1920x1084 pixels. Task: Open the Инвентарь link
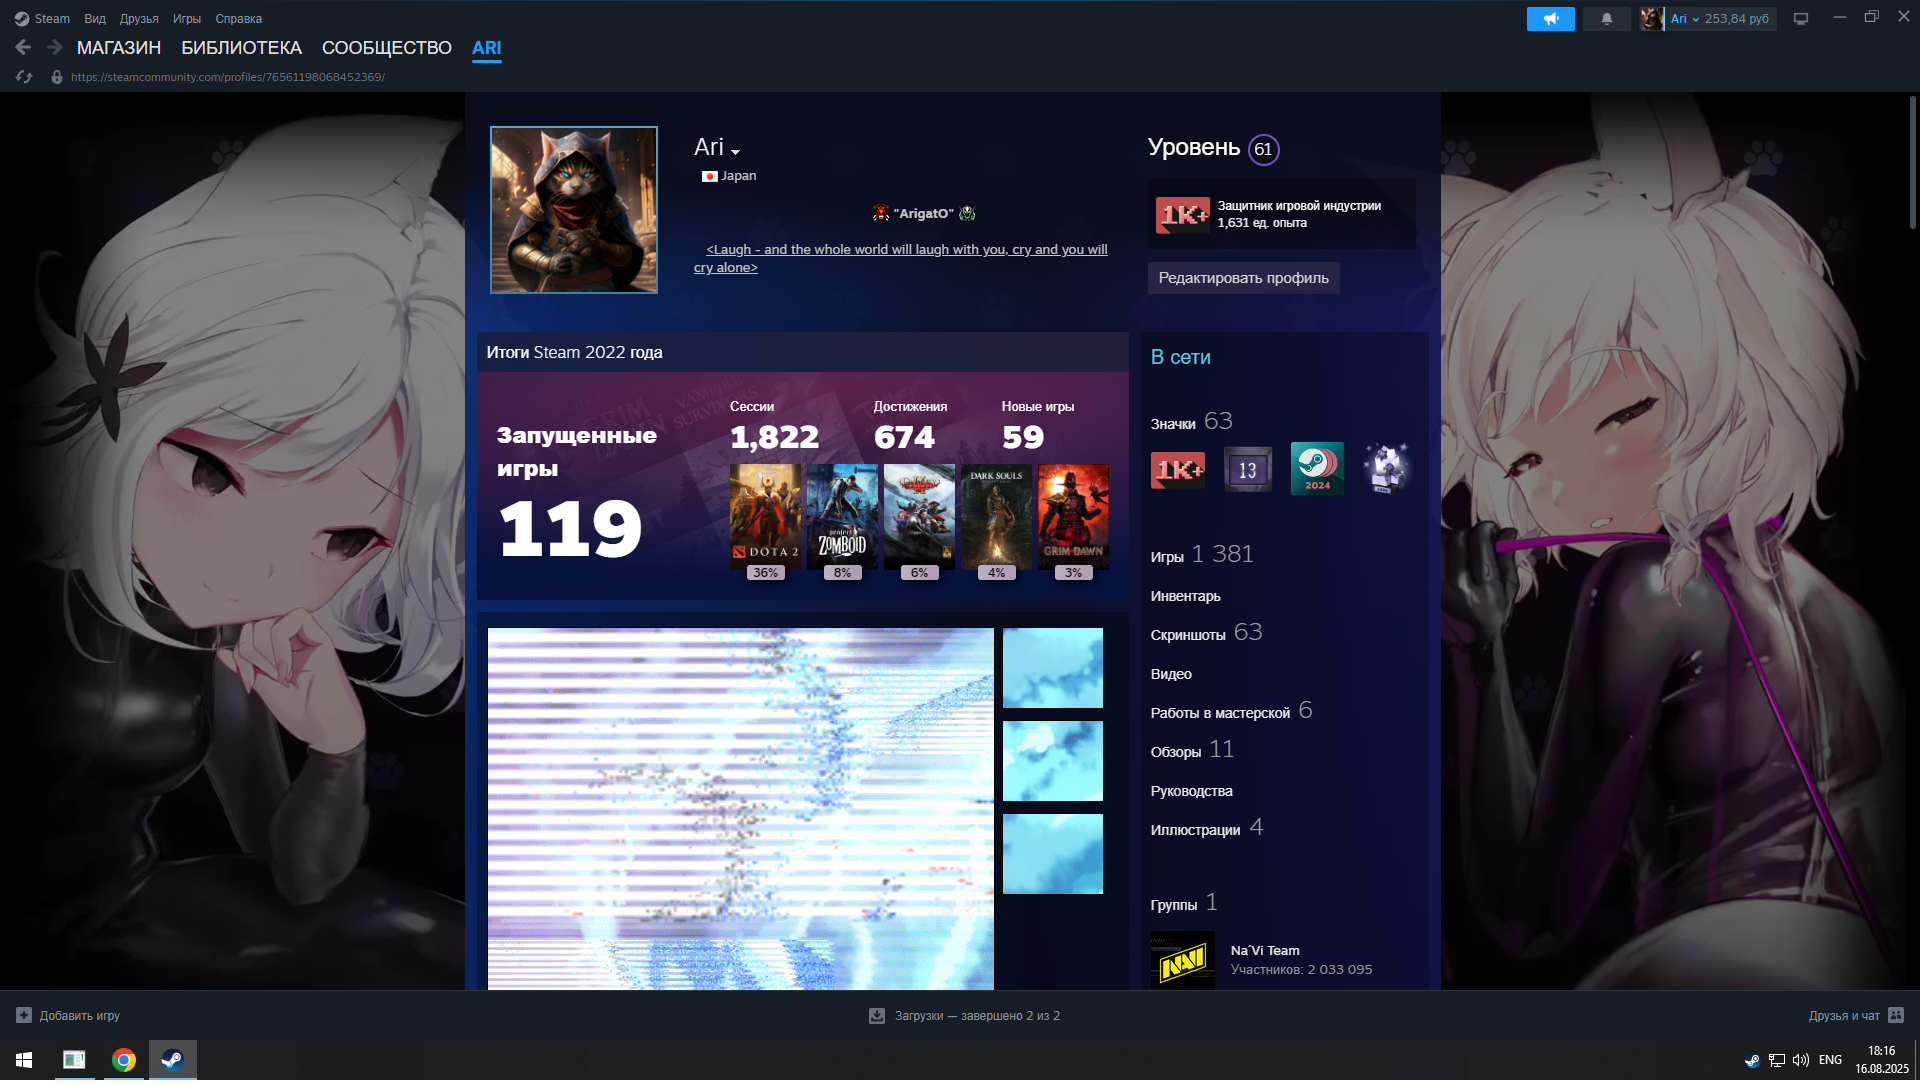[1186, 596]
